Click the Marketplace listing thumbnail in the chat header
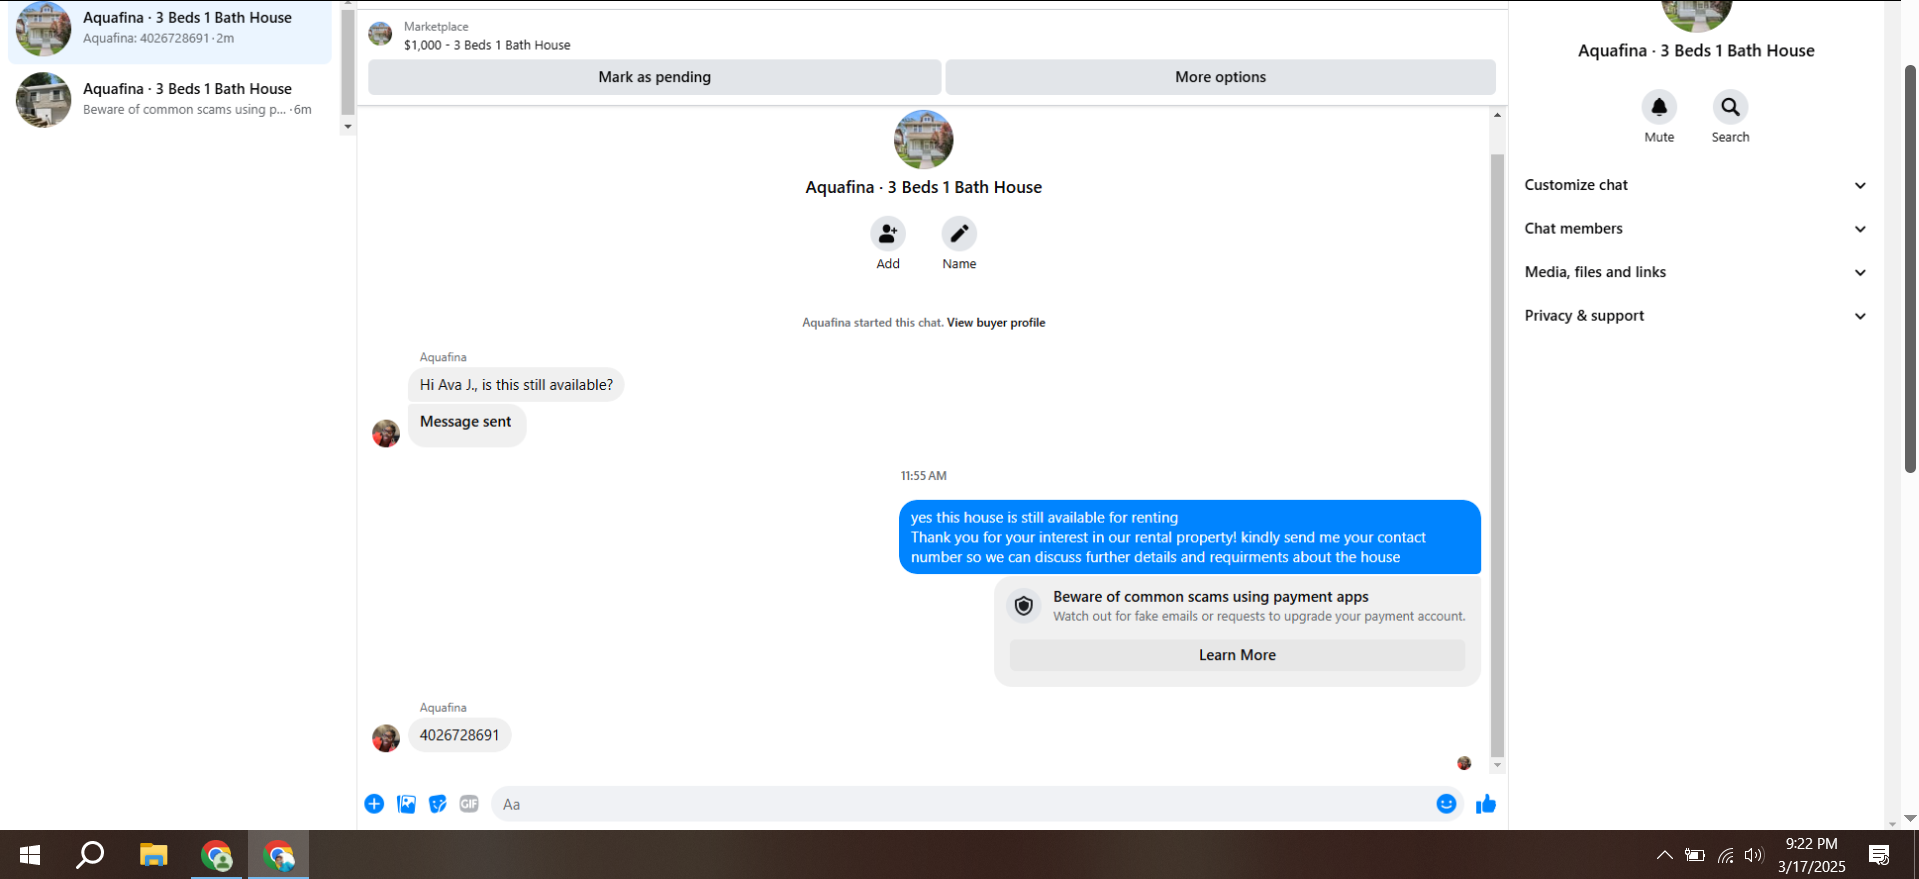1919x879 pixels. pyautogui.click(x=380, y=34)
